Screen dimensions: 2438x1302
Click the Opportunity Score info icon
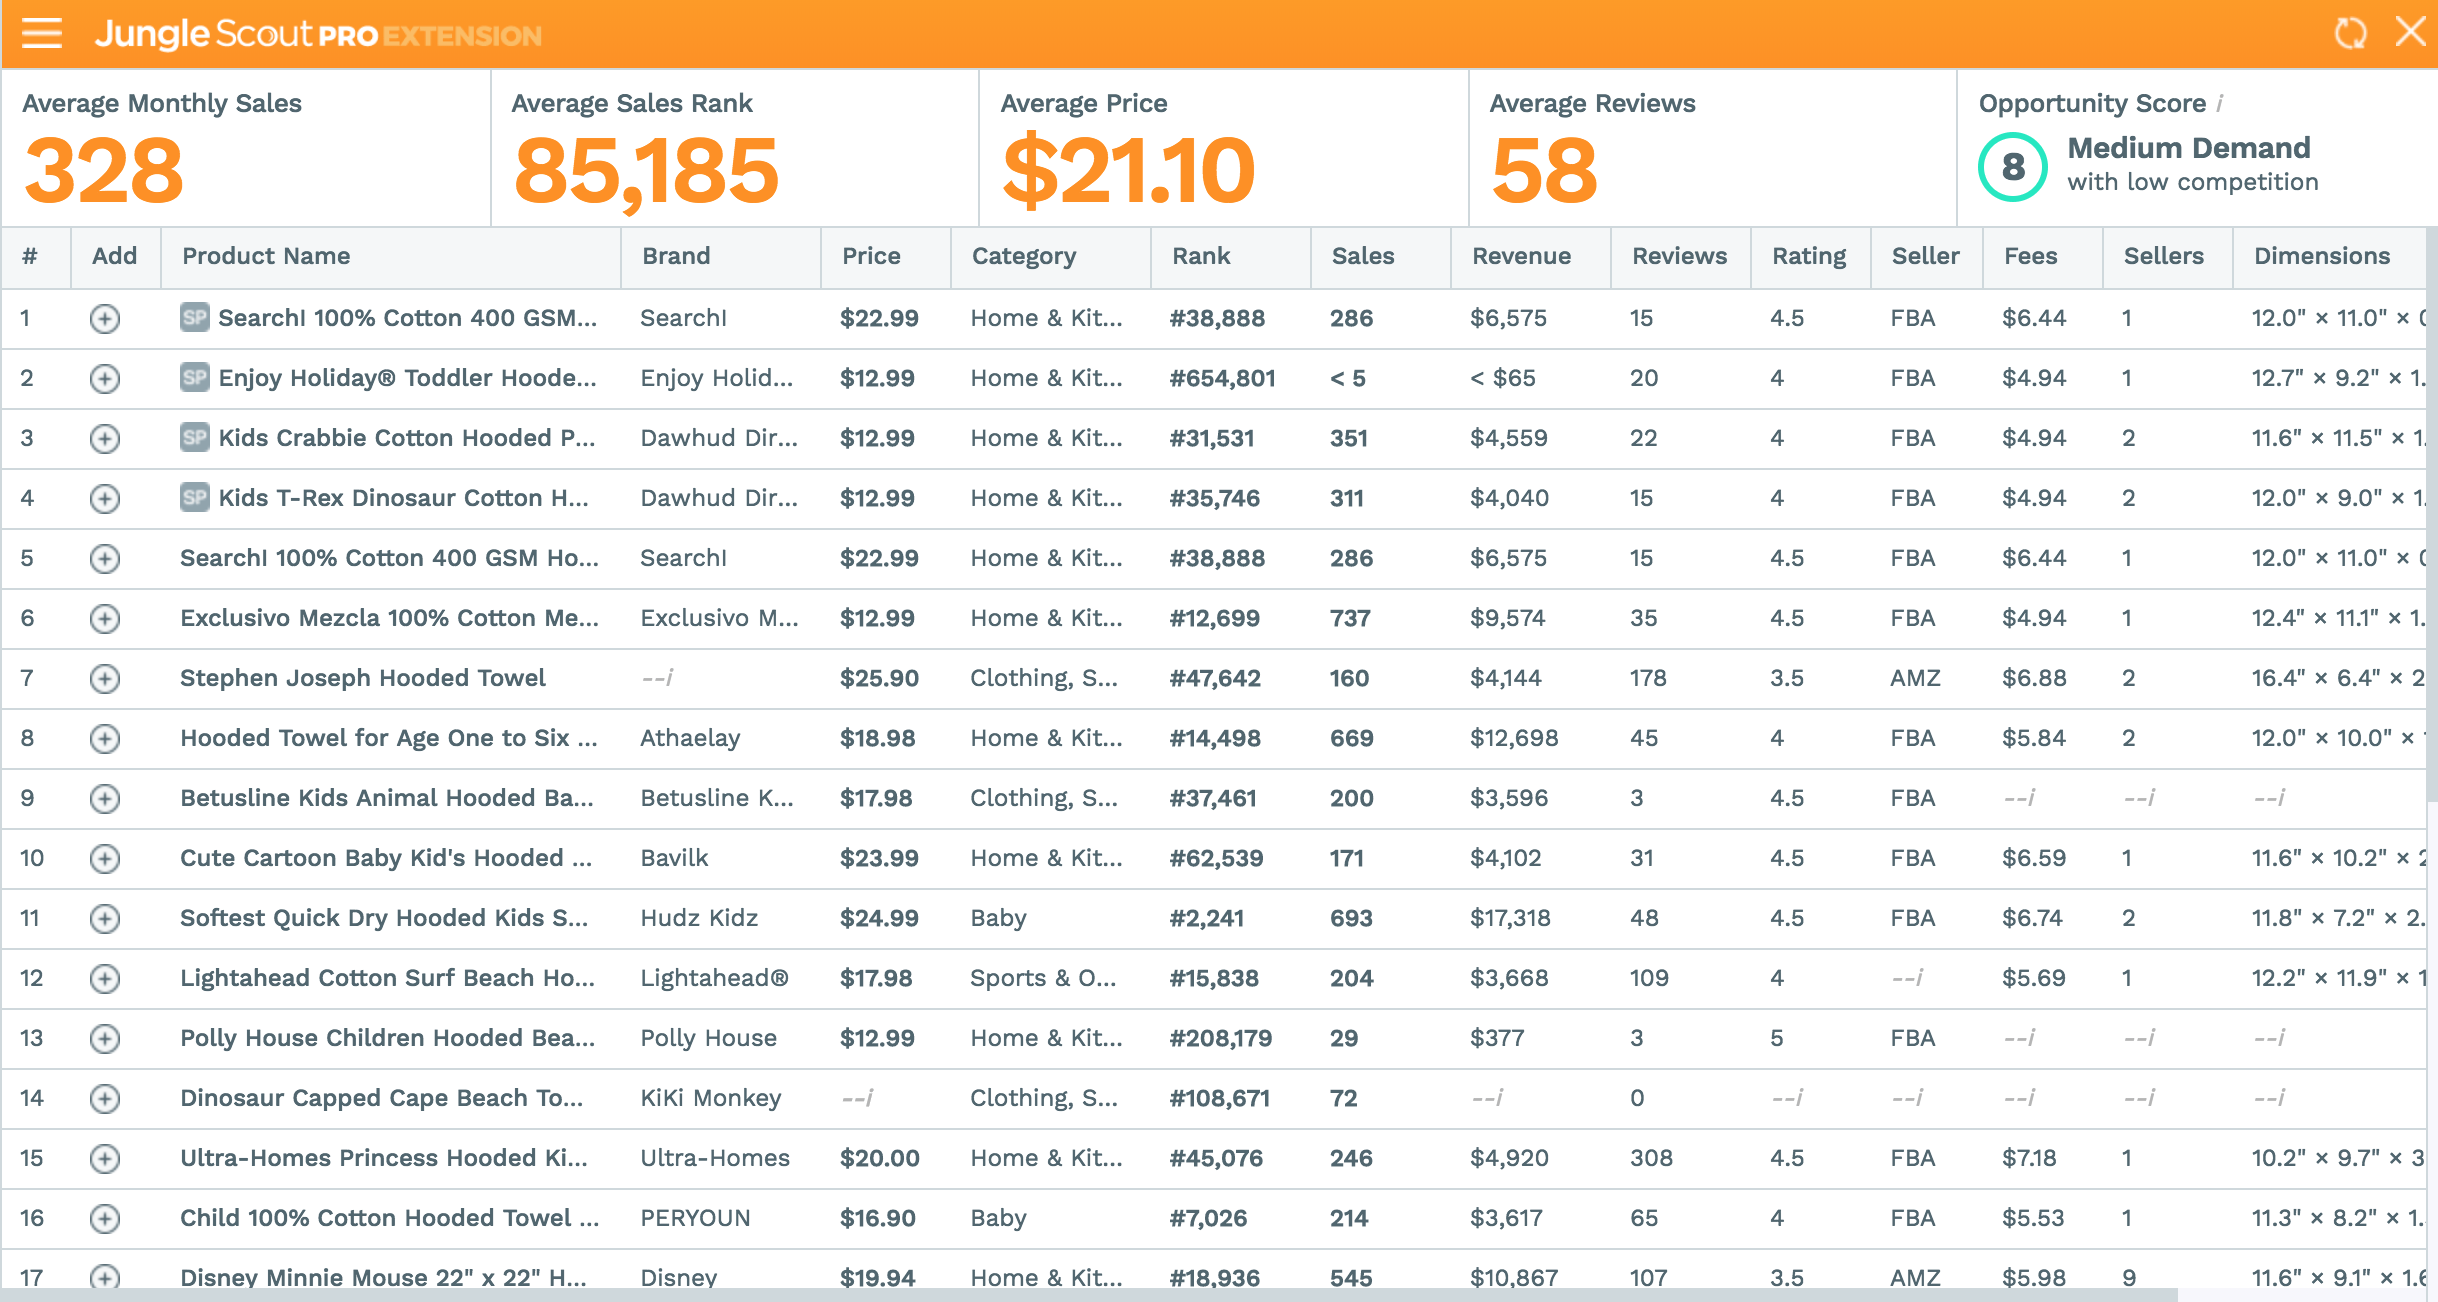point(2220,103)
